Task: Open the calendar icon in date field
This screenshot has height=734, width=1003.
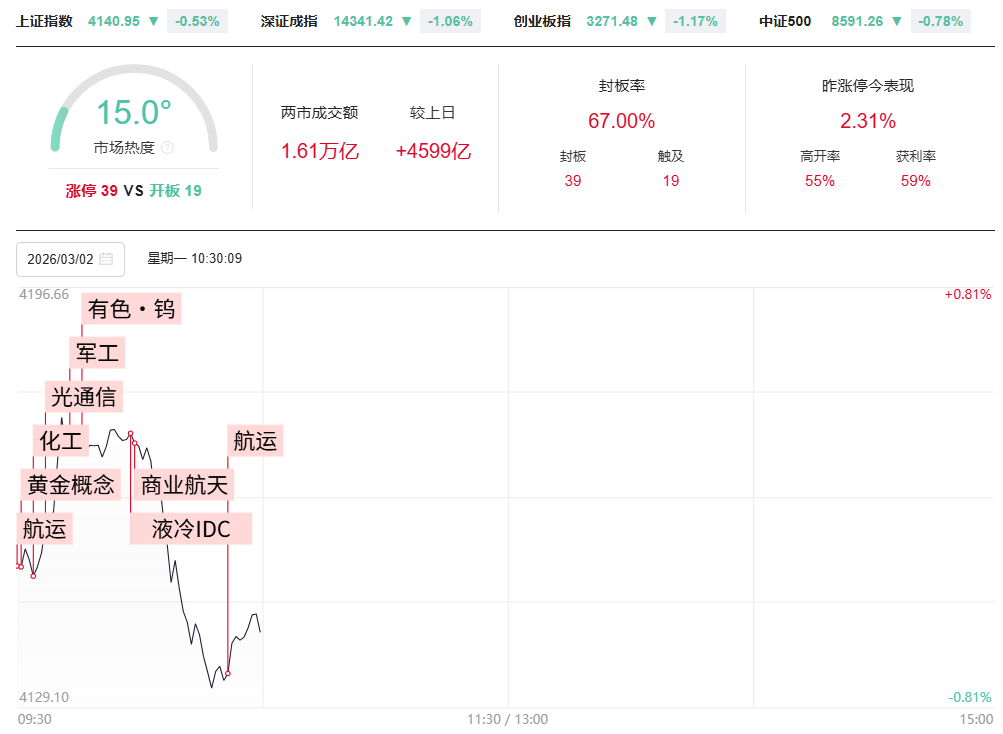Action: [106, 259]
